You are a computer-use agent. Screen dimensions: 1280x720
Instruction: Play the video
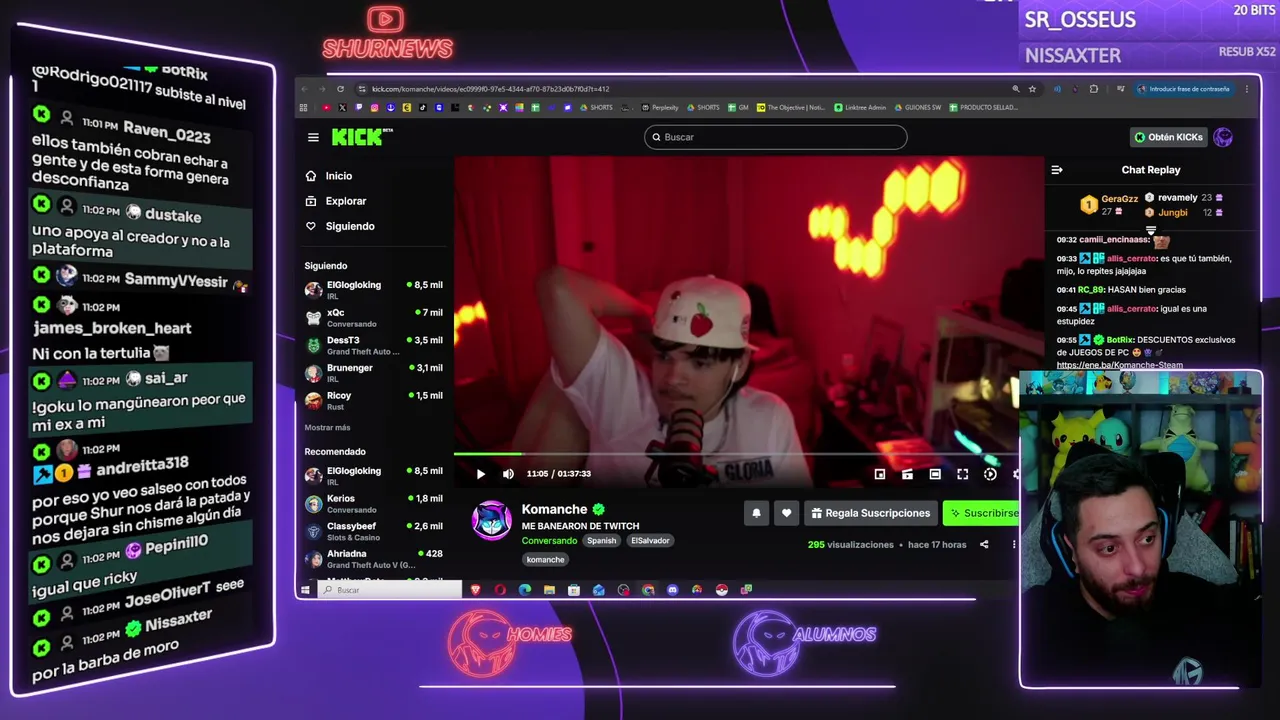[x=481, y=474]
